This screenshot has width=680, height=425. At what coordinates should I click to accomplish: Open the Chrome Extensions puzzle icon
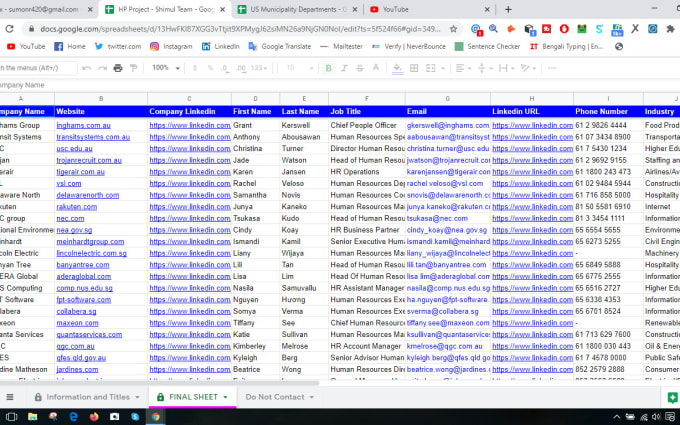click(670, 29)
